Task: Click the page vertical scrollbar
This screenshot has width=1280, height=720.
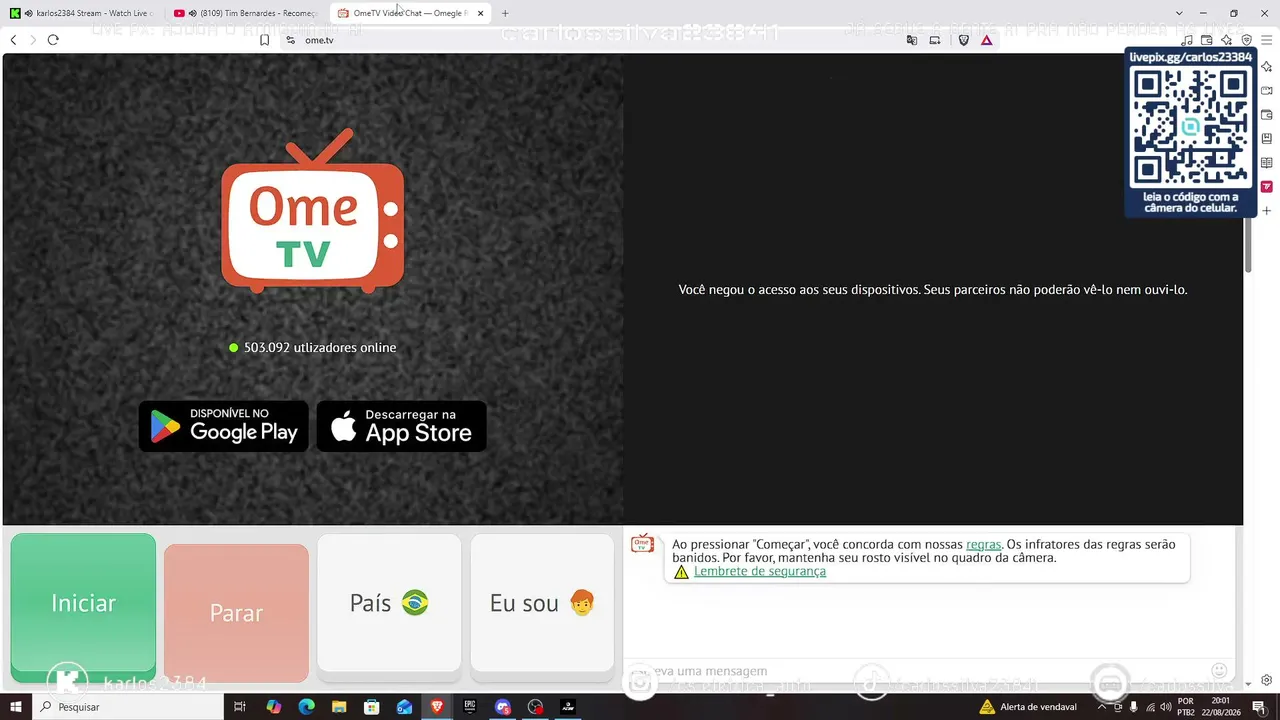Action: point(1248,243)
